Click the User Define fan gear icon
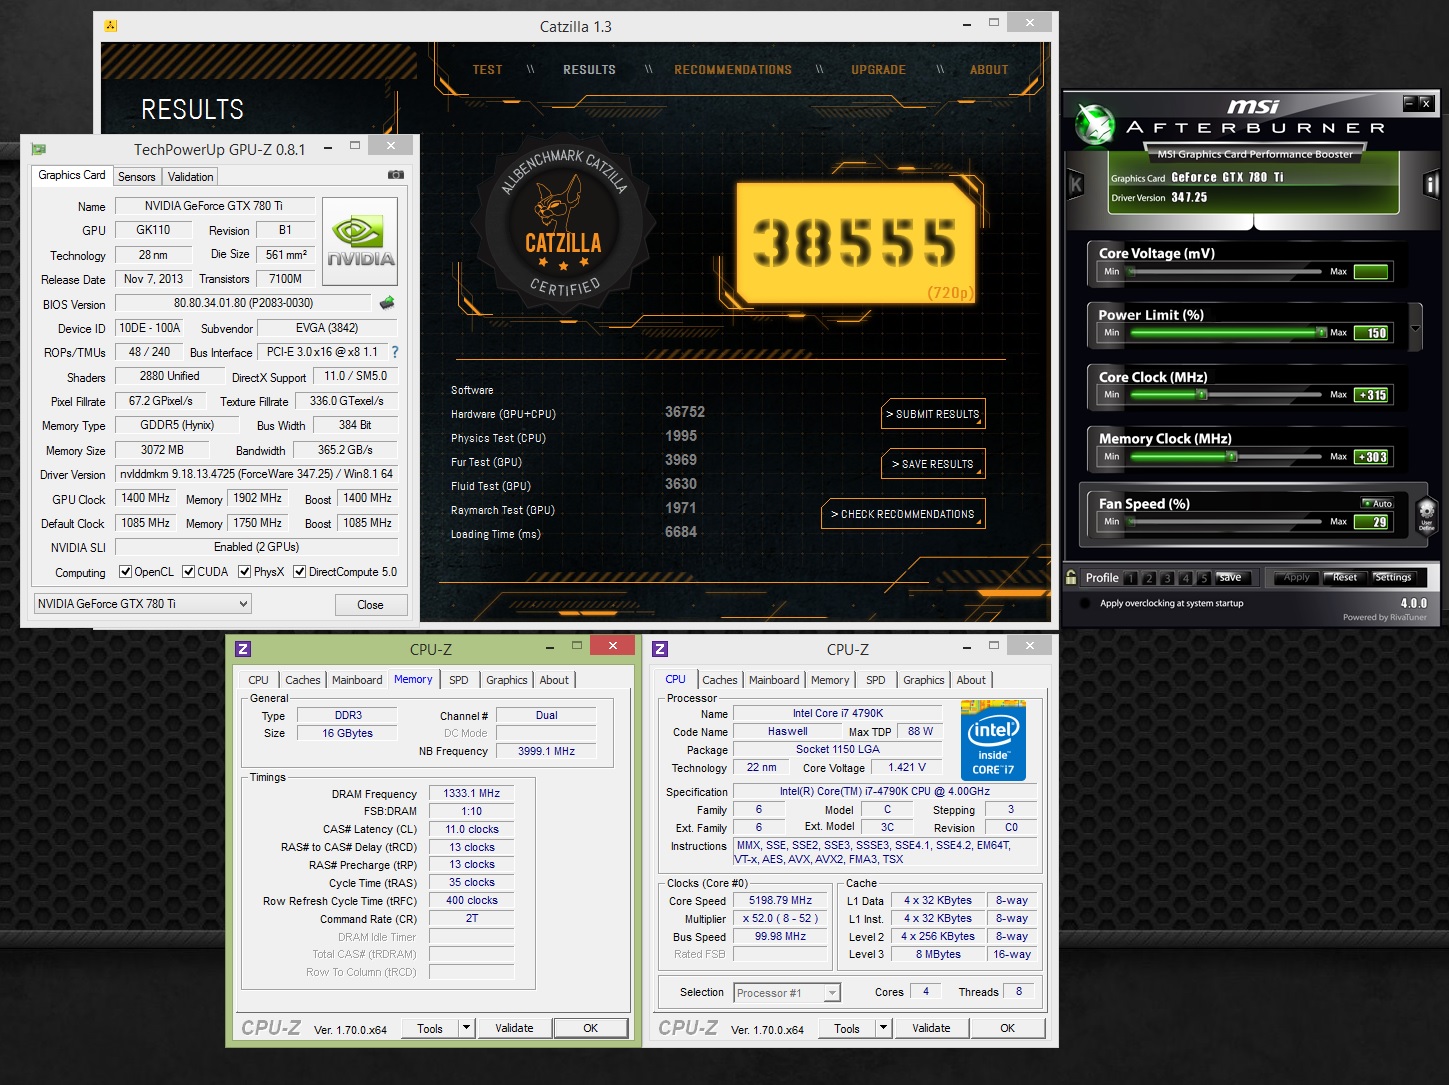Image resolution: width=1449 pixels, height=1085 pixels. point(1427,516)
